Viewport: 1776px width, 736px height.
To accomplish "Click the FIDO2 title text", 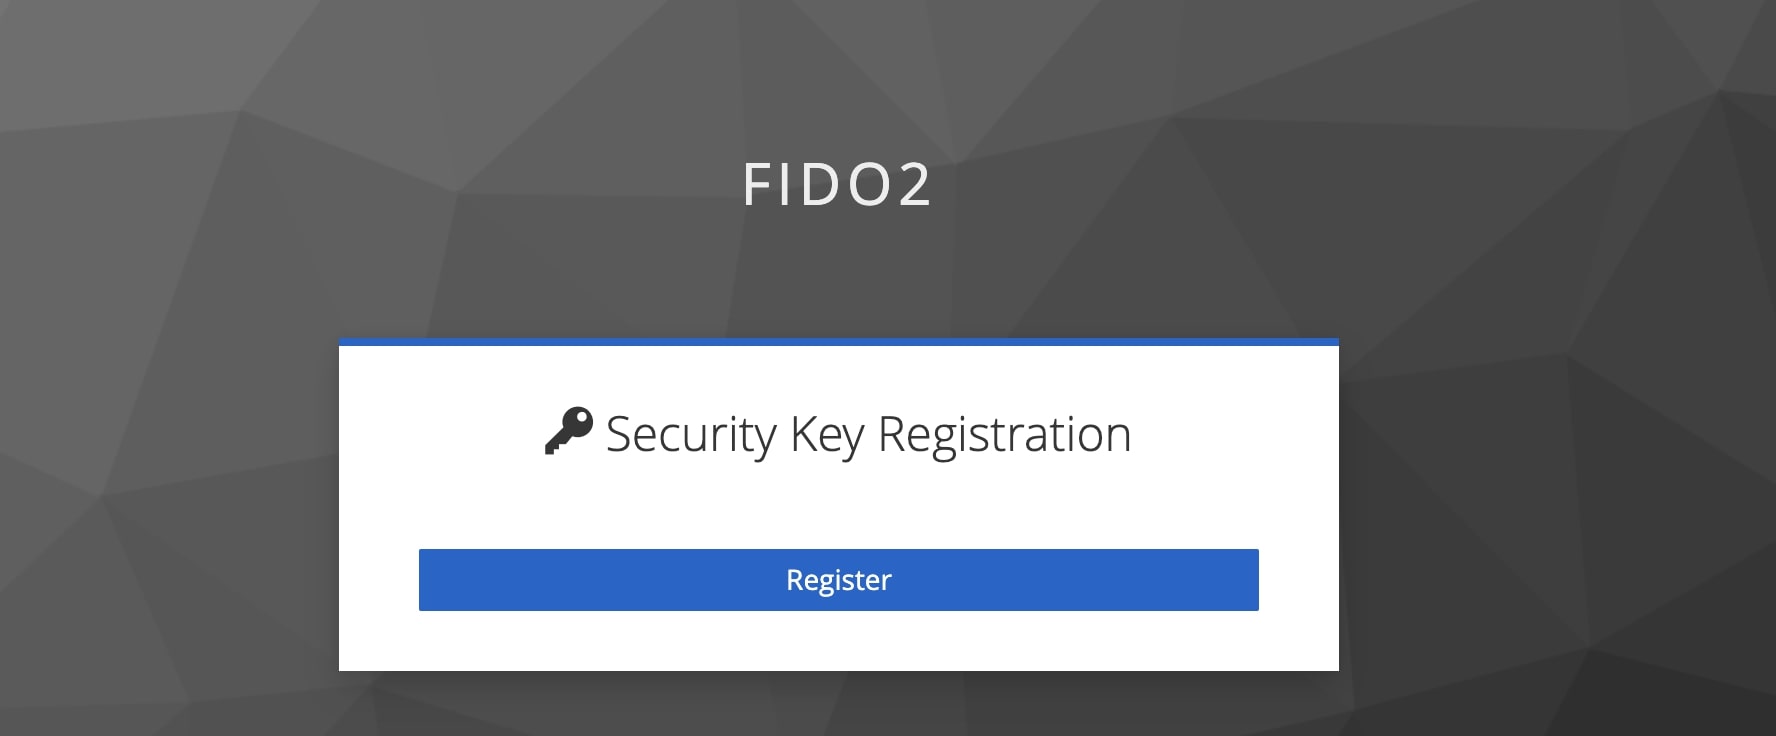I will click(838, 185).
